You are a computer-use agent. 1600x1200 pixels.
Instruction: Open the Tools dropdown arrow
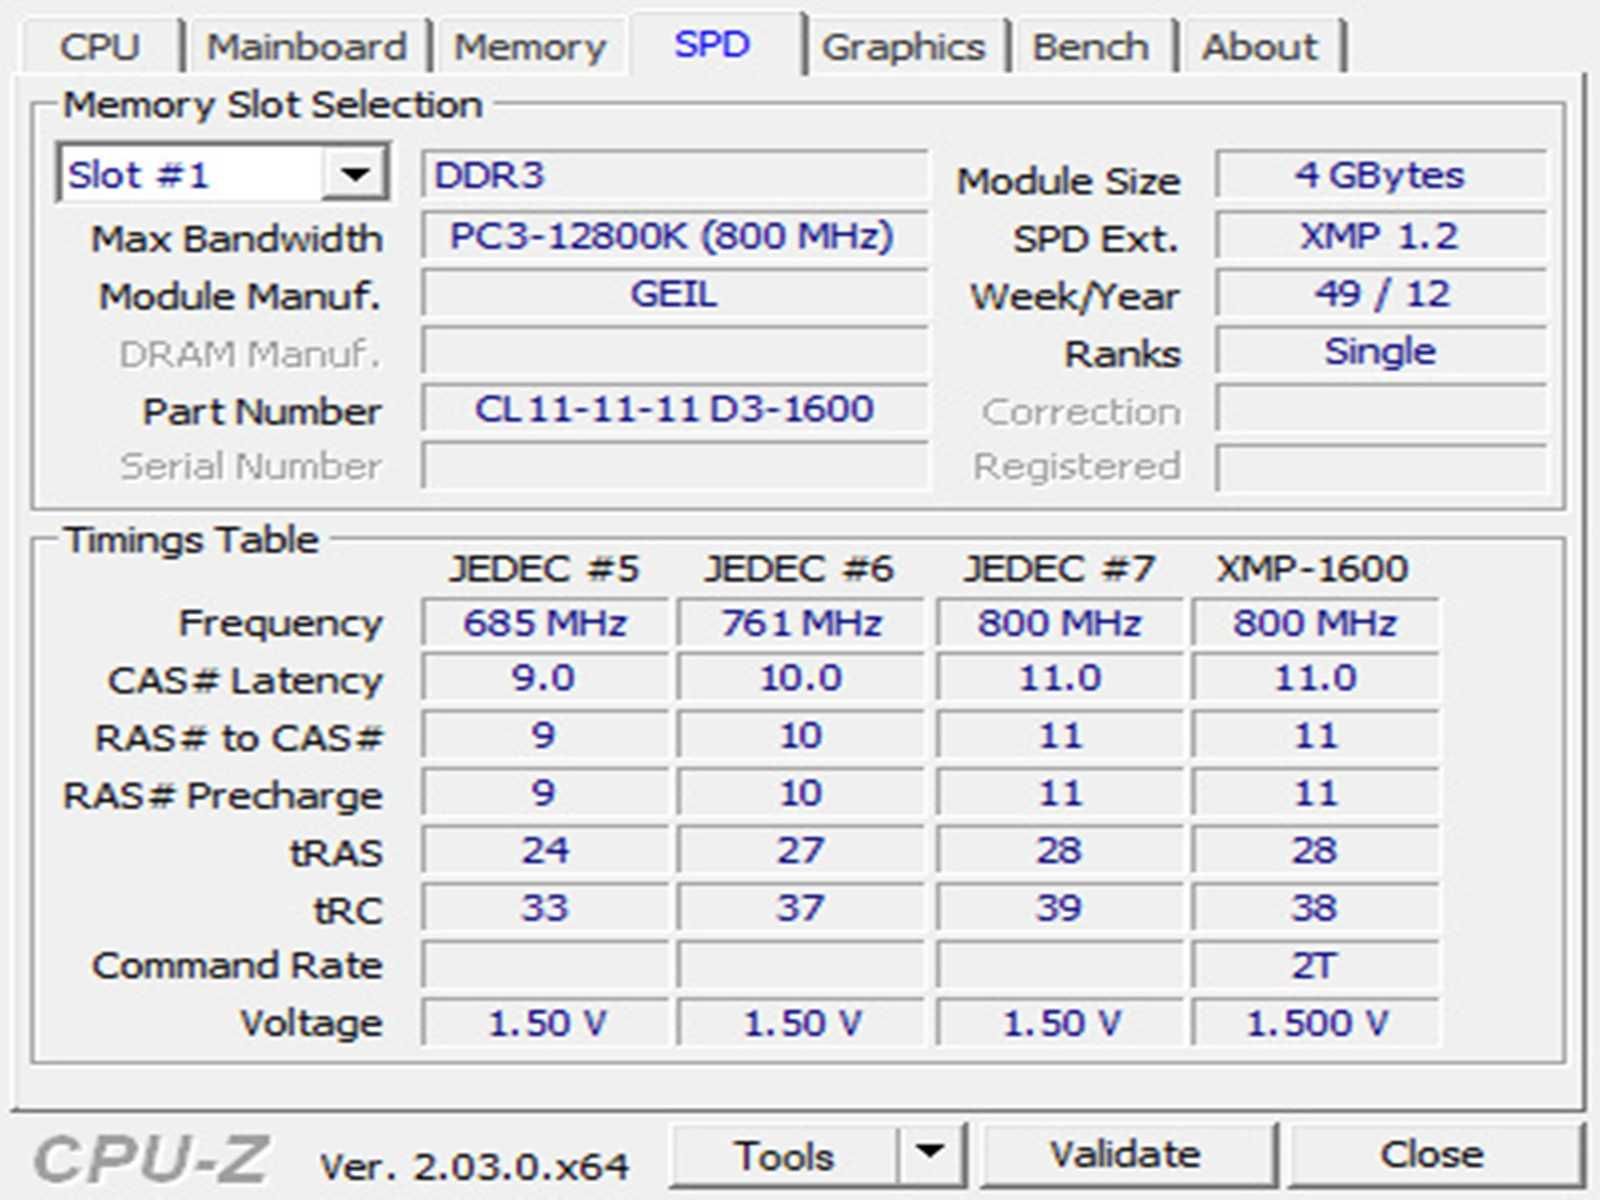pyautogui.click(x=930, y=1156)
